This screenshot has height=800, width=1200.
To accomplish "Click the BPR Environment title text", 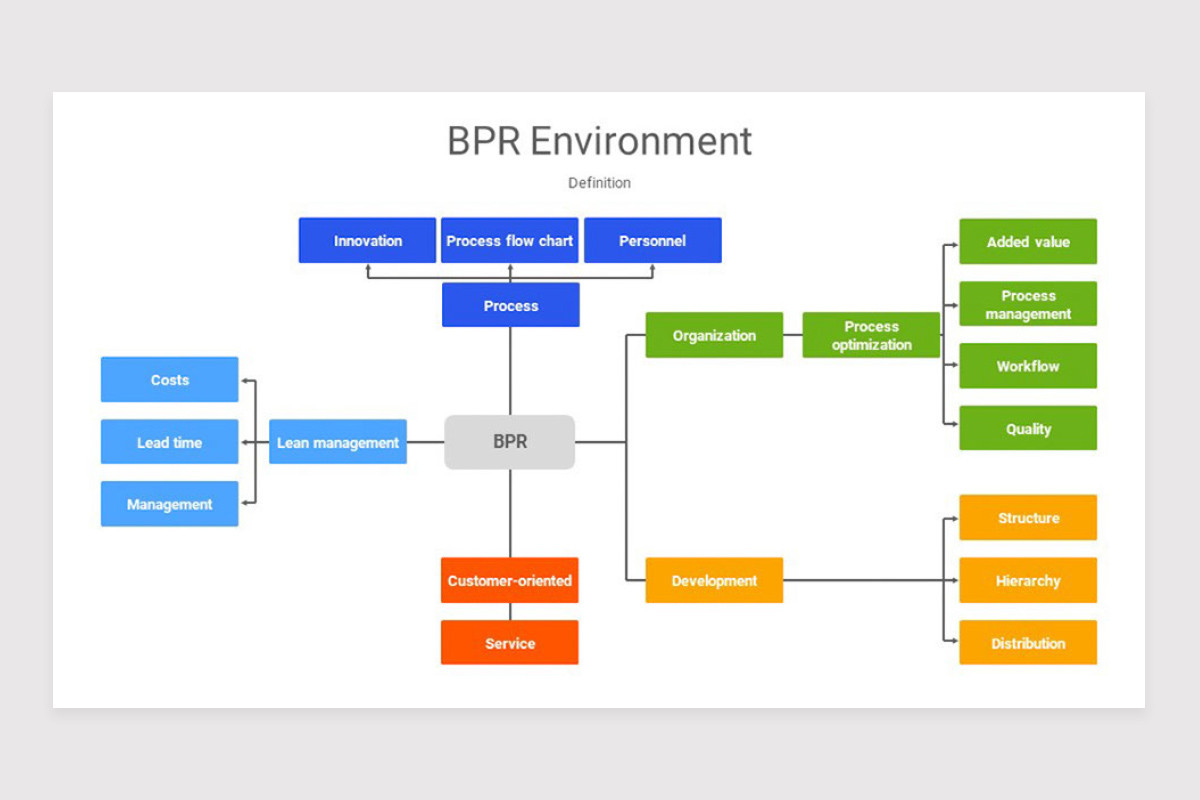I will click(x=599, y=141).
